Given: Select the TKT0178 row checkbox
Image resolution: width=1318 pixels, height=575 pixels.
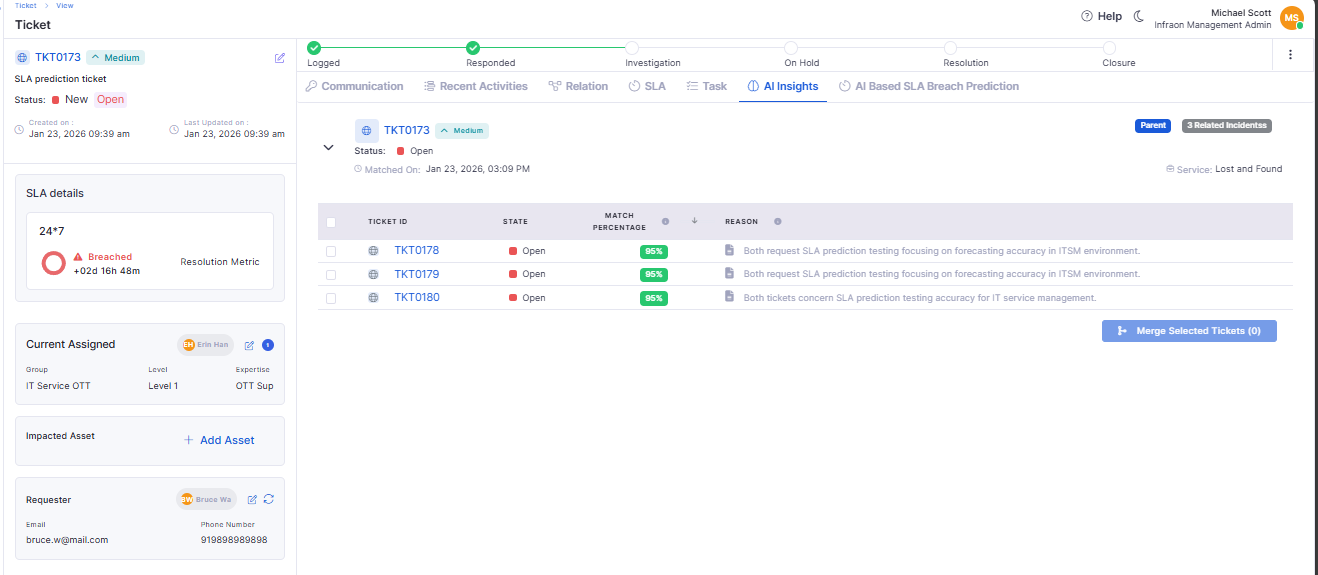Looking at the screenshot, I should pyautogui.click(x=331, y=251).
